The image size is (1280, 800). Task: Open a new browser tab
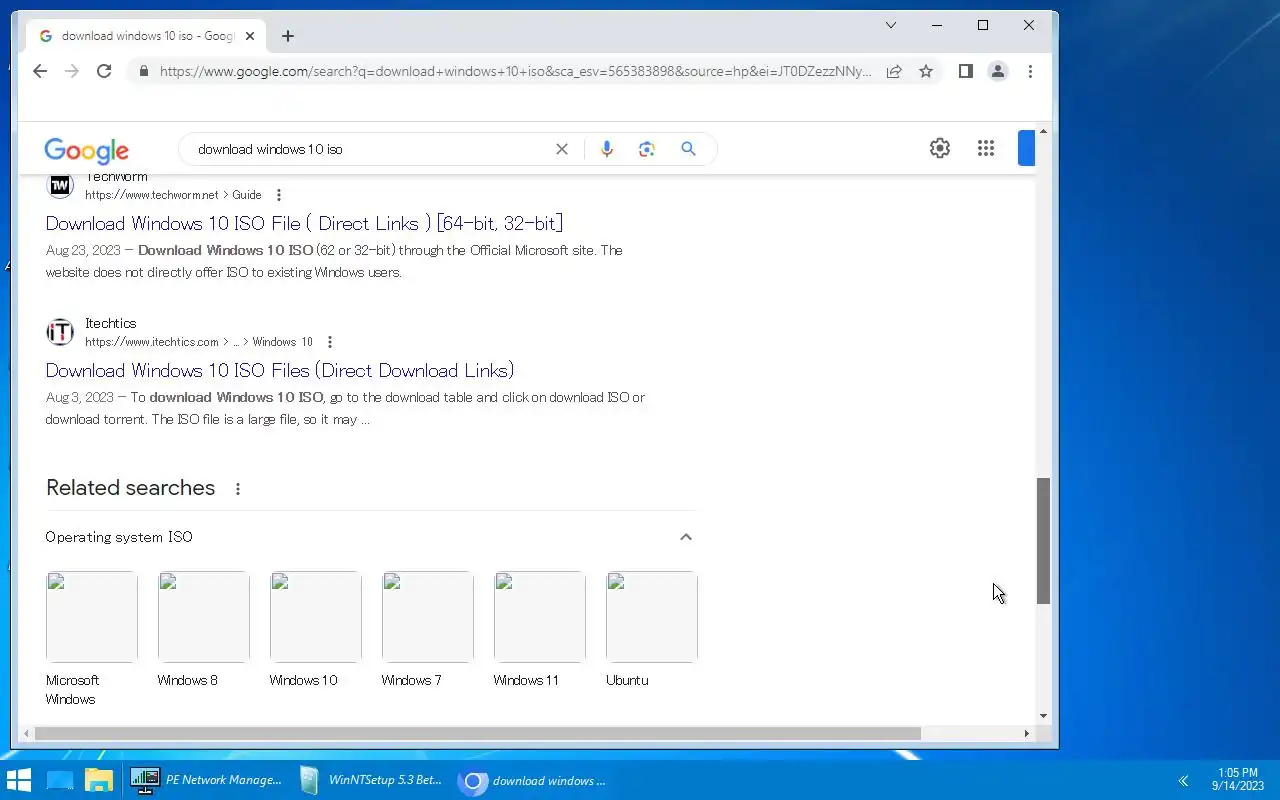point(288,36)
